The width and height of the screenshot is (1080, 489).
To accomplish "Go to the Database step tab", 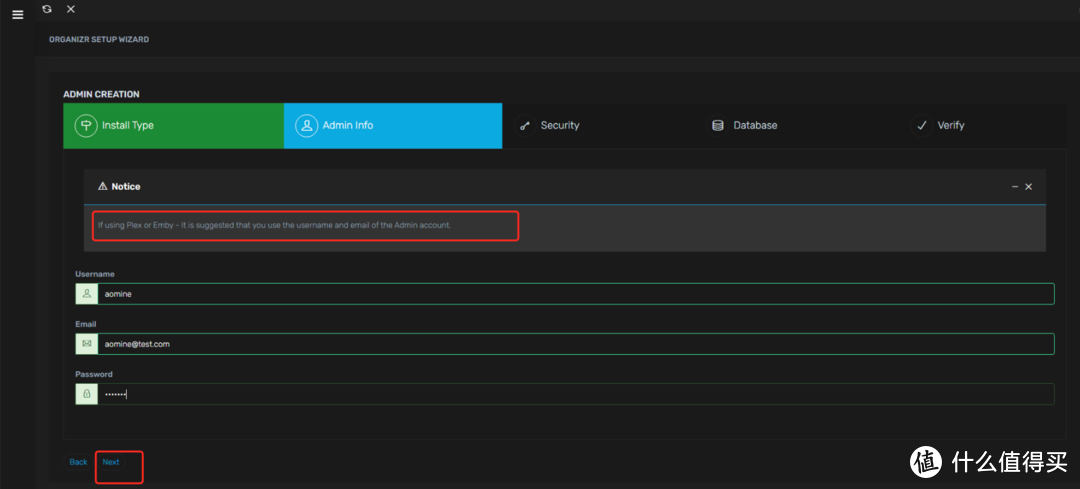I will tap(755, 126).
